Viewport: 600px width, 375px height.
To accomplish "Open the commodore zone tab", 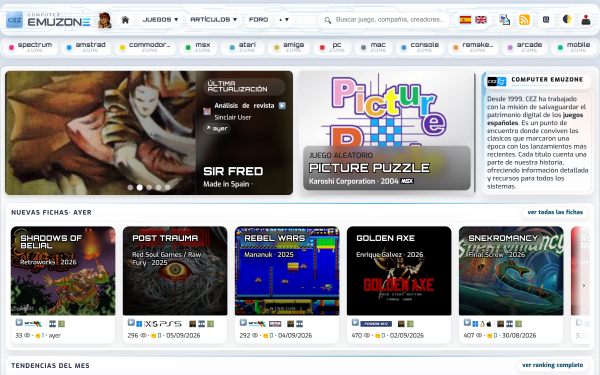I will [145, 47].
